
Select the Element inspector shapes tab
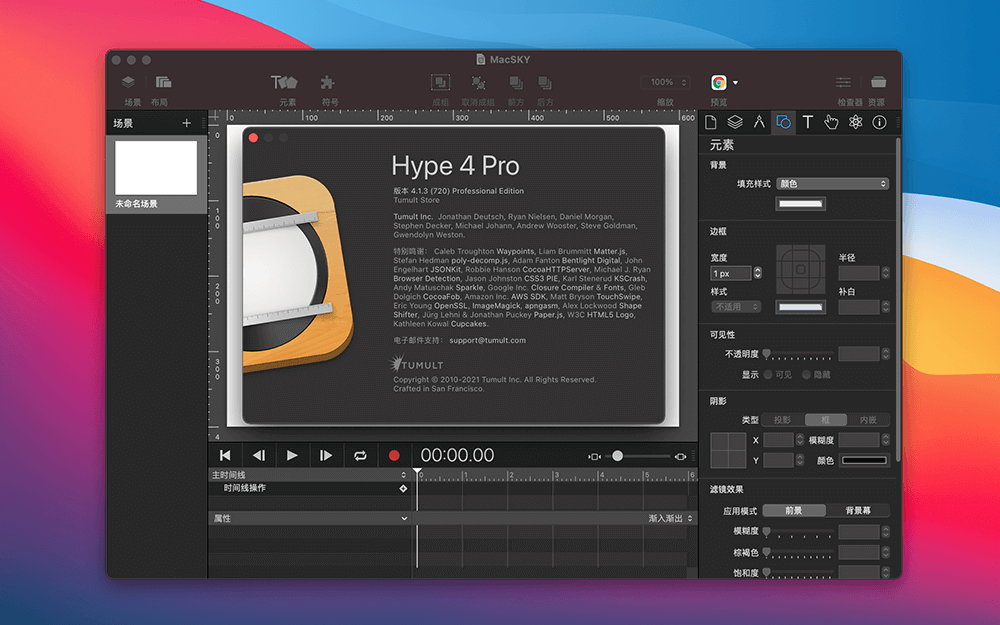(x=783, y=122)
